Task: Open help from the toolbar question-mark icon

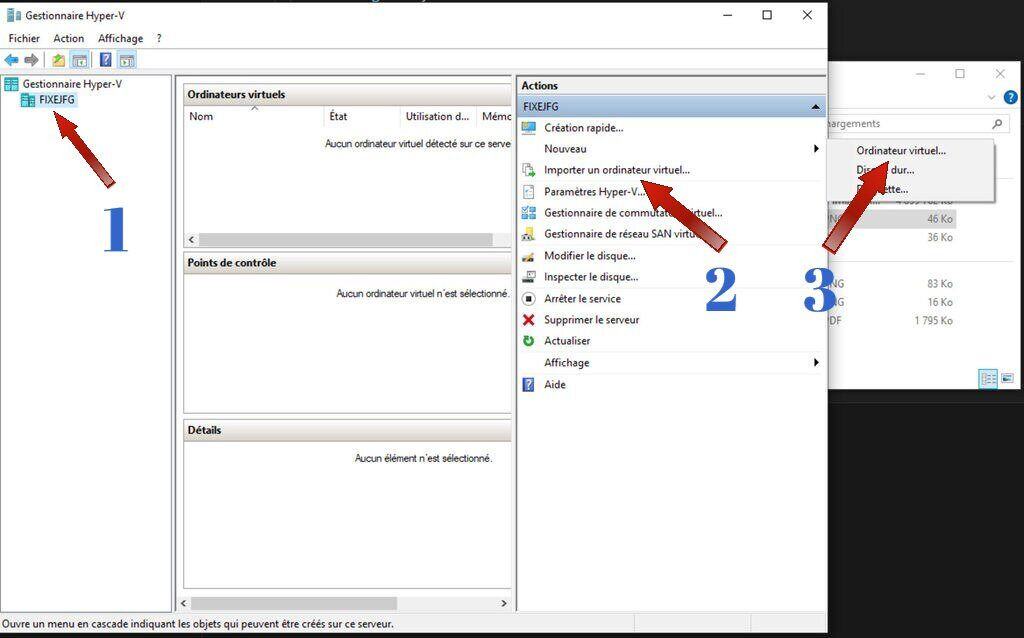Action: (105, 61)
